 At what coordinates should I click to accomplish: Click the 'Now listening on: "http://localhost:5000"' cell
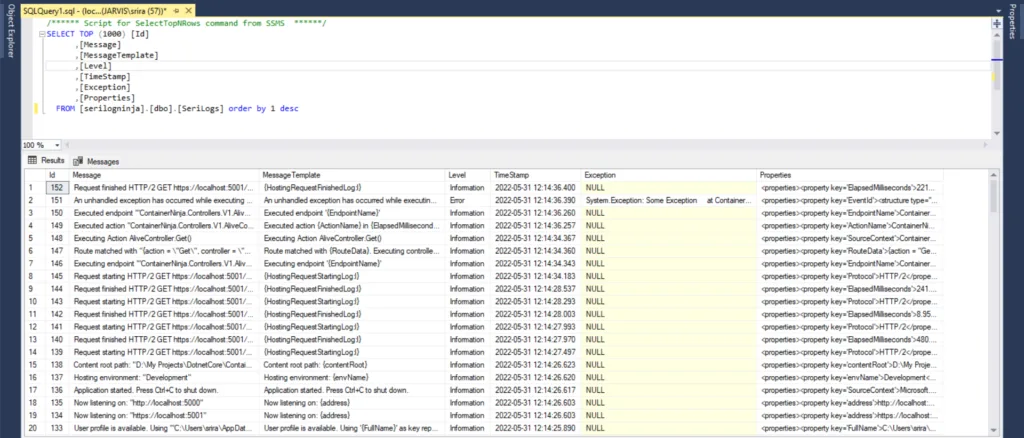coord(165,402)
